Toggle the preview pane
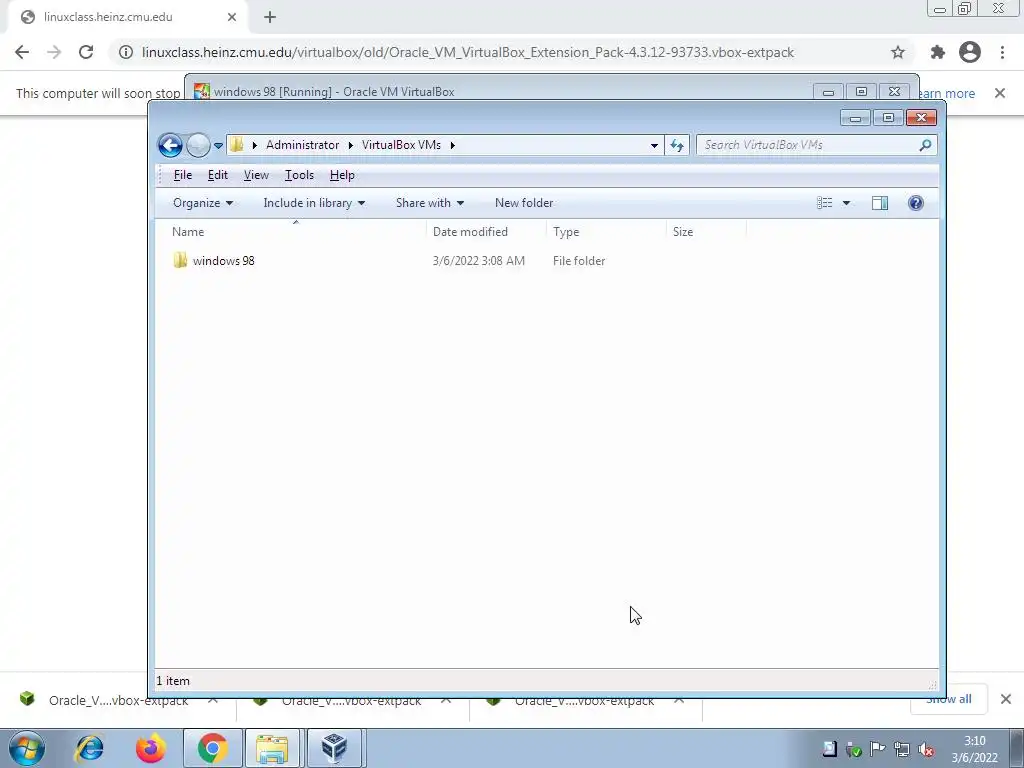Viewport: 1024px width, 768px height. click(880, 203)
